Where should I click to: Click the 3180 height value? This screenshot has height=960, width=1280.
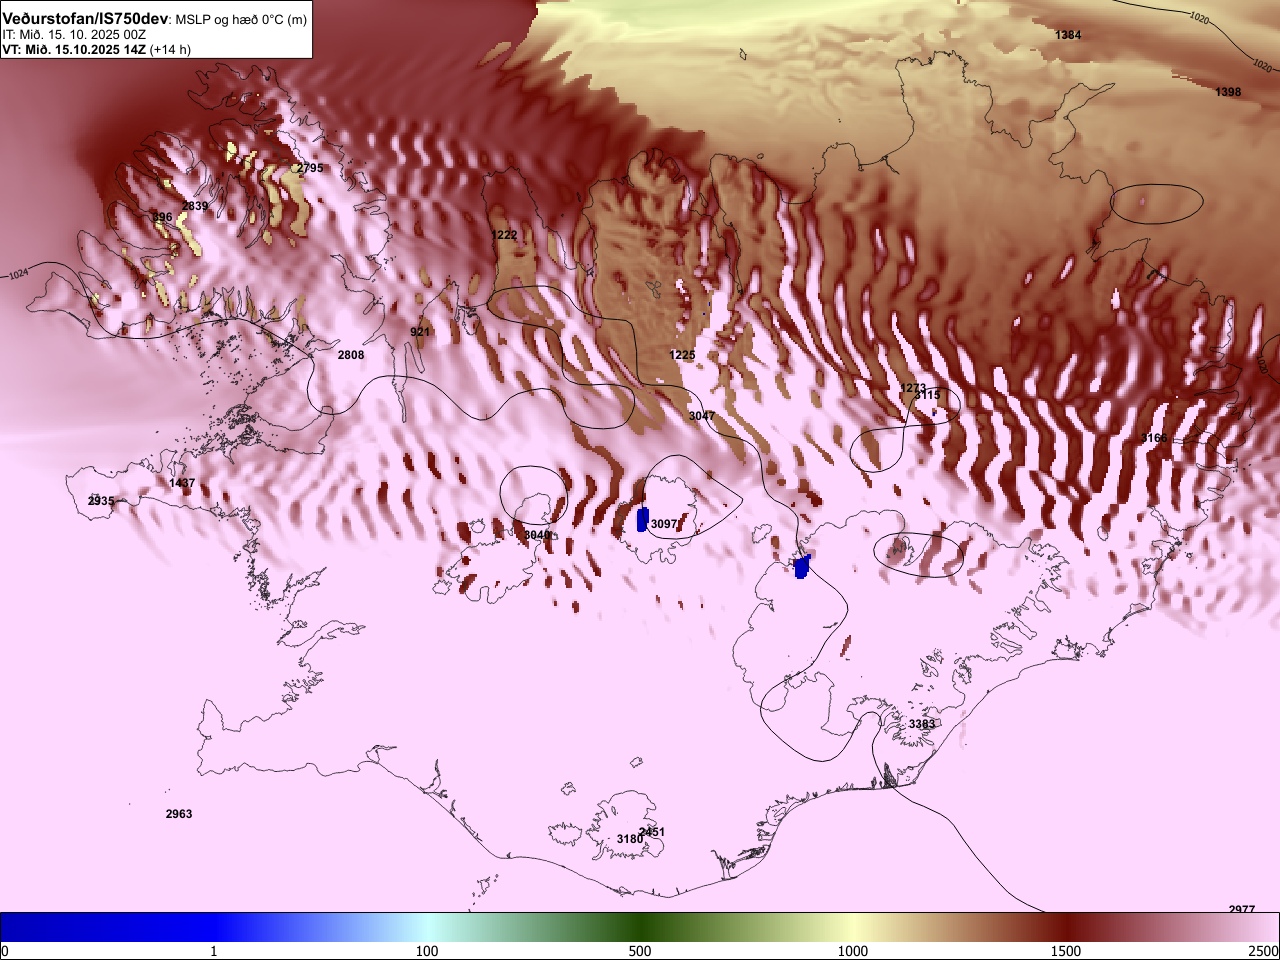[630, 839]
